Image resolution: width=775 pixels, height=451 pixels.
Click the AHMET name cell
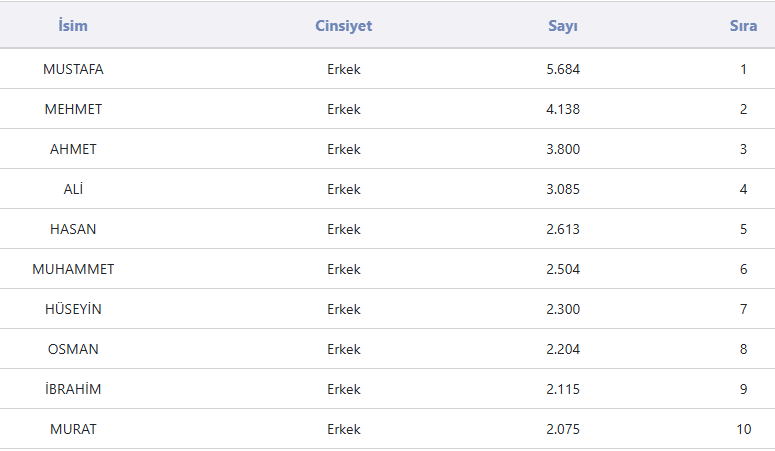pyautogui.click(x=73, y=149)
